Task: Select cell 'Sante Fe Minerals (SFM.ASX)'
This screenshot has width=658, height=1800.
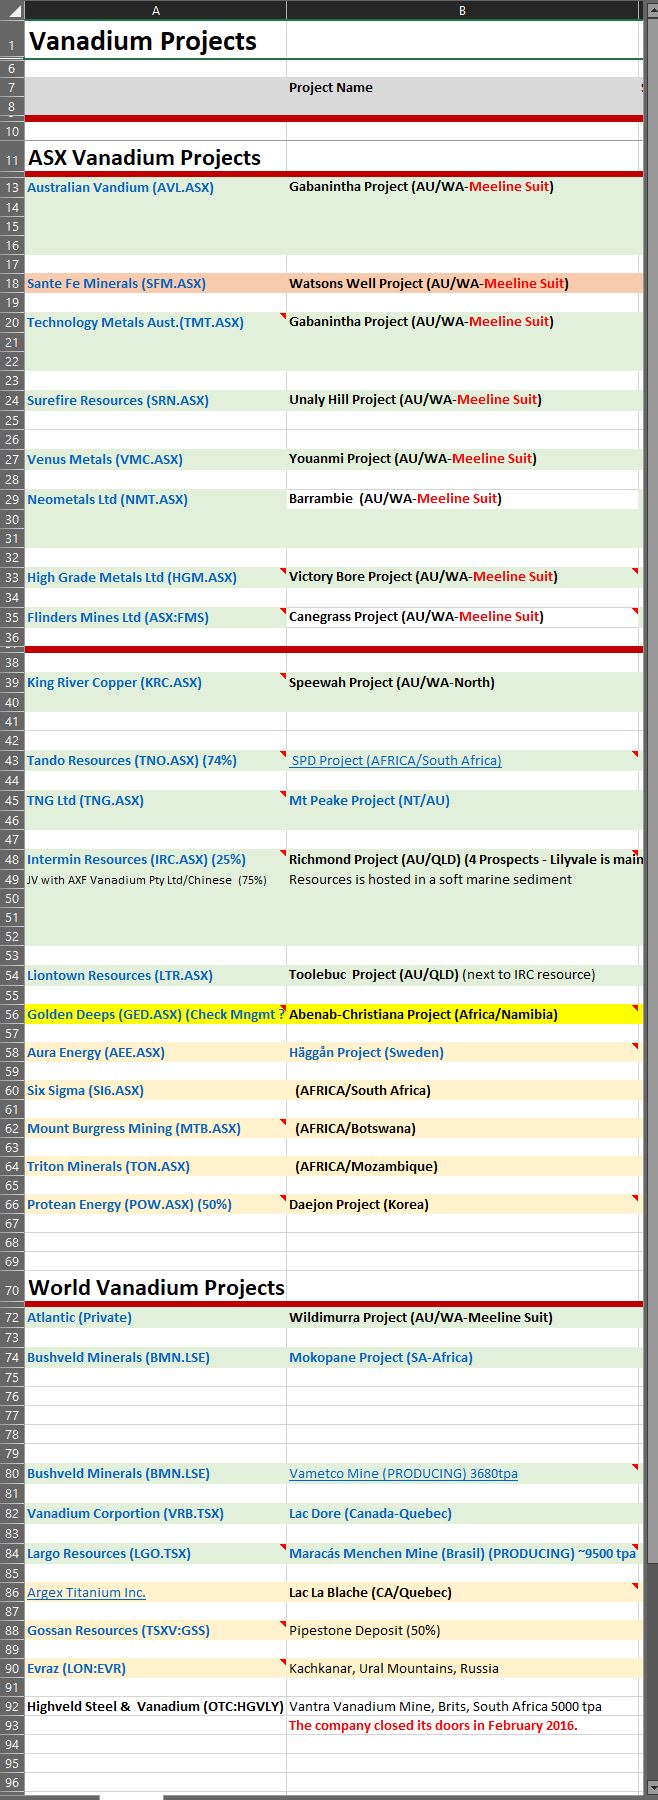Action: (155, 283)
